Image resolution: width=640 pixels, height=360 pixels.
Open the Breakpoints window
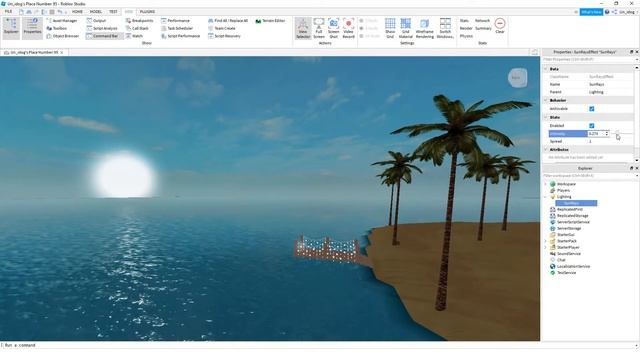(x=140, y=20)
